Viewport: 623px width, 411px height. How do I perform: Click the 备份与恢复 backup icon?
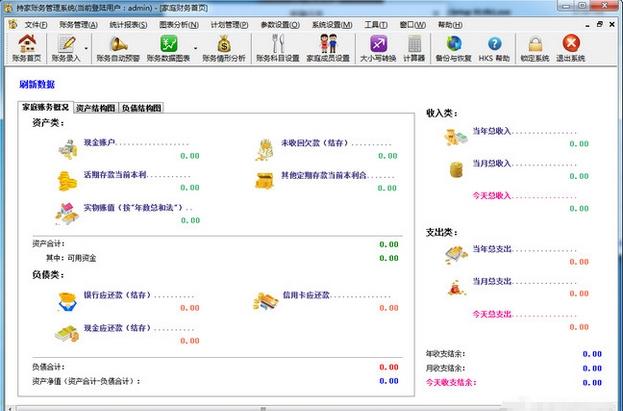(x=454, y=47)
